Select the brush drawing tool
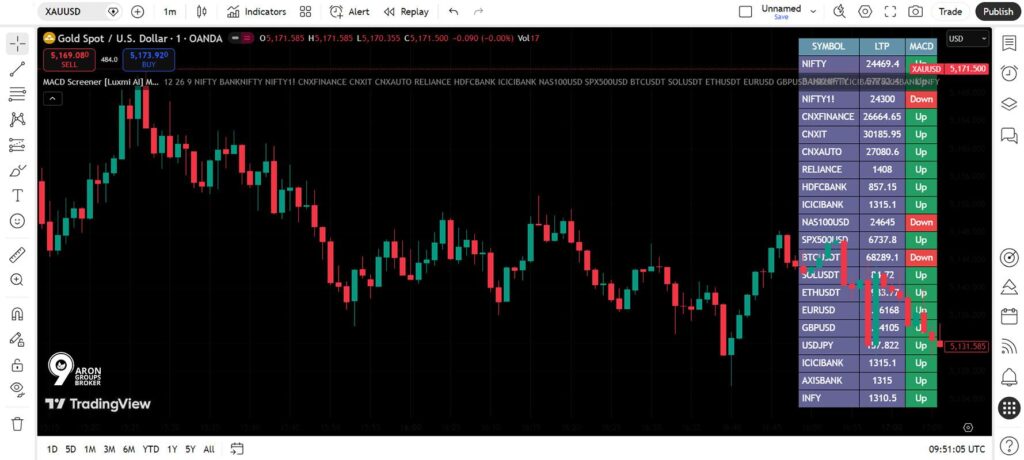The width and height of the screenshot is (1024, 460). (18, 171)
